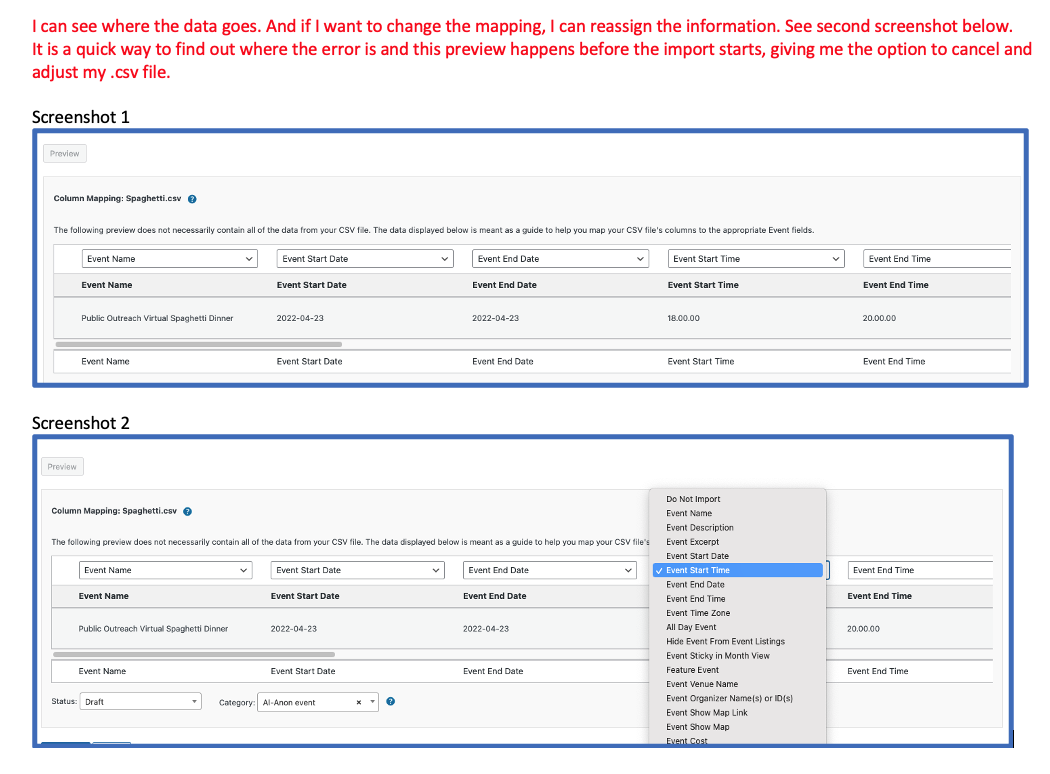This screenshot has height=774, width=1050.
Task: Click the bold Event Start Time header, Screenshot 1
Action: coord(703,285)
